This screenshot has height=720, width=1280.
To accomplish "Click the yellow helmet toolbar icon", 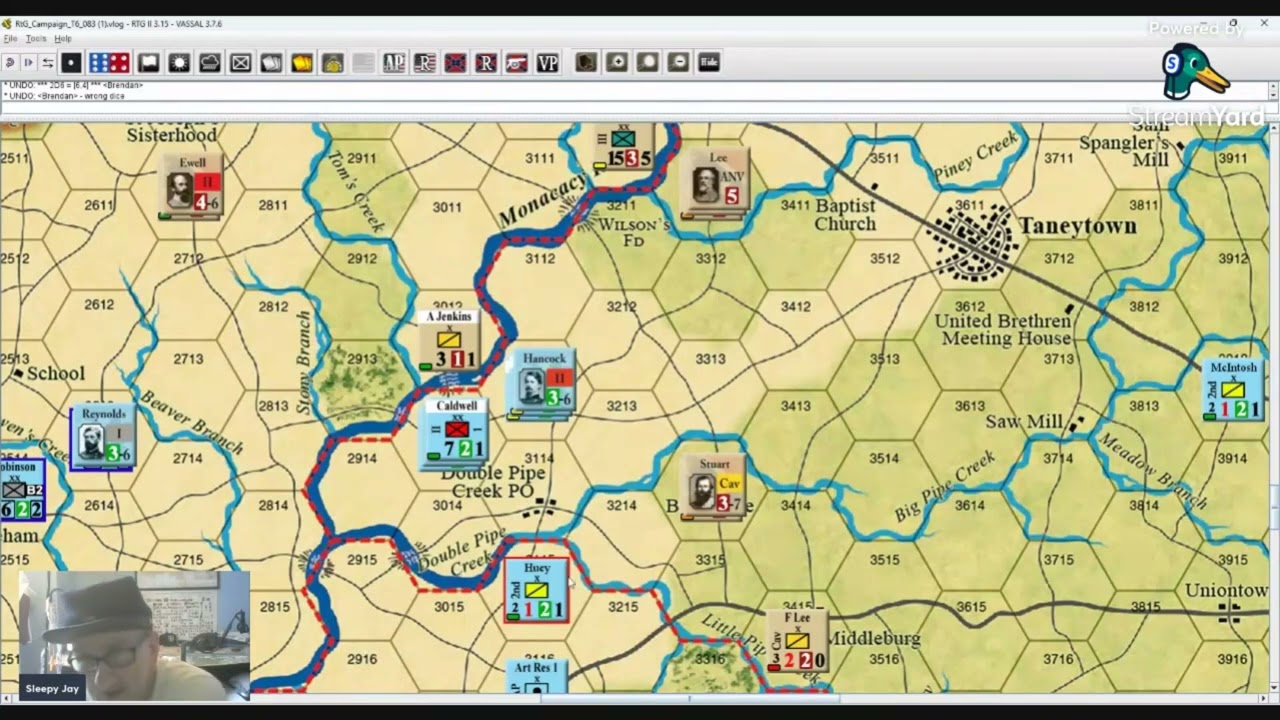I will pyautogui.click(x=333, y=63).
